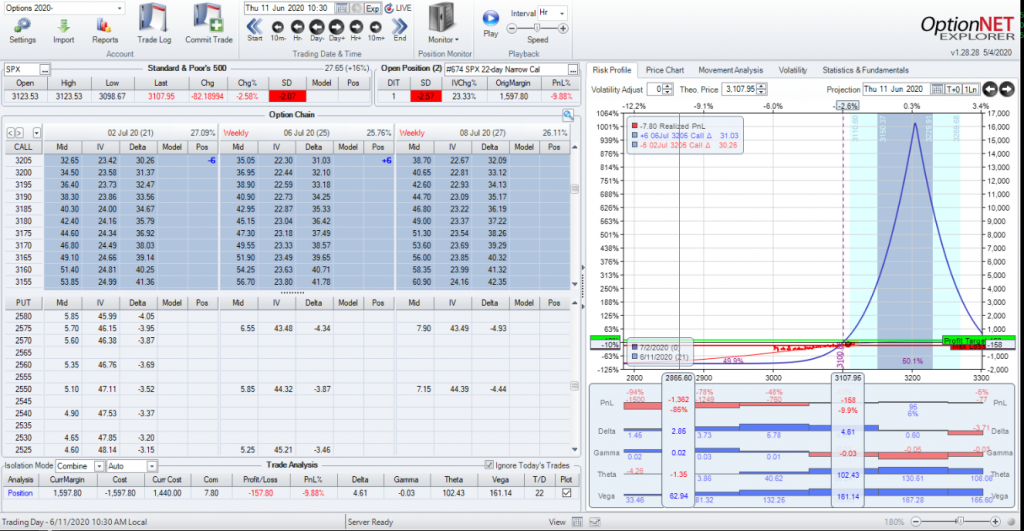Viewport: 1024px width, 531px height.
Task: Click the SPX symbol input field
Action: (x=21, y=69)
